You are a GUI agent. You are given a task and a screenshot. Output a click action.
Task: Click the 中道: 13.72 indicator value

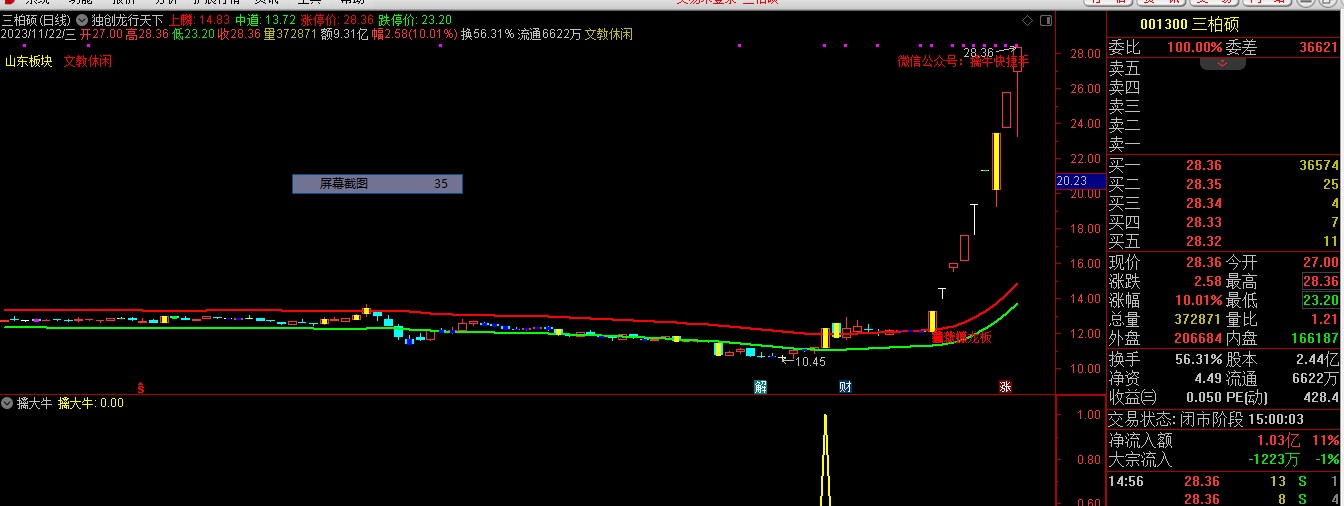265,20
